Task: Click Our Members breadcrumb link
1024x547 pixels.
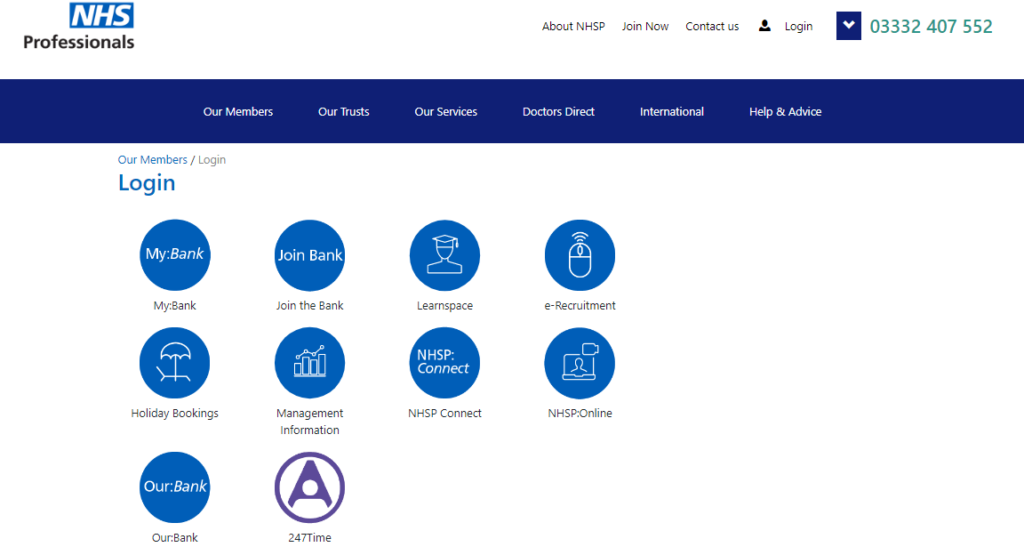Action: point(152,160)
